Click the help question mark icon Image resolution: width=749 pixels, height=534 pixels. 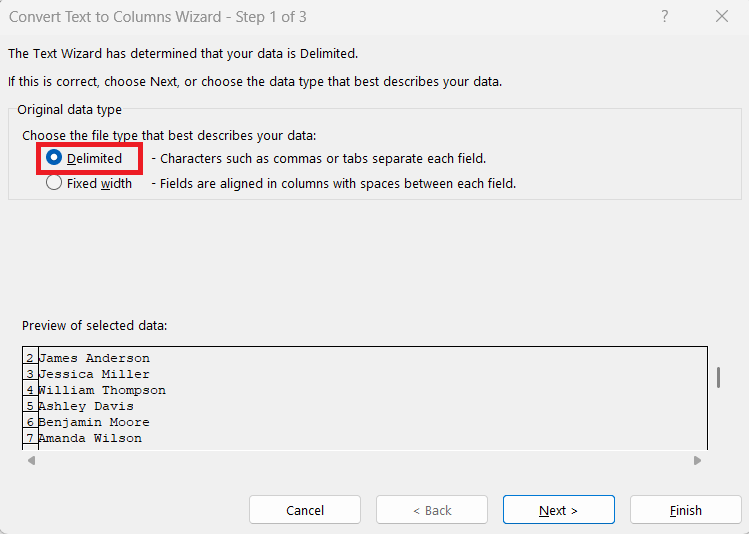click(664, 17)
